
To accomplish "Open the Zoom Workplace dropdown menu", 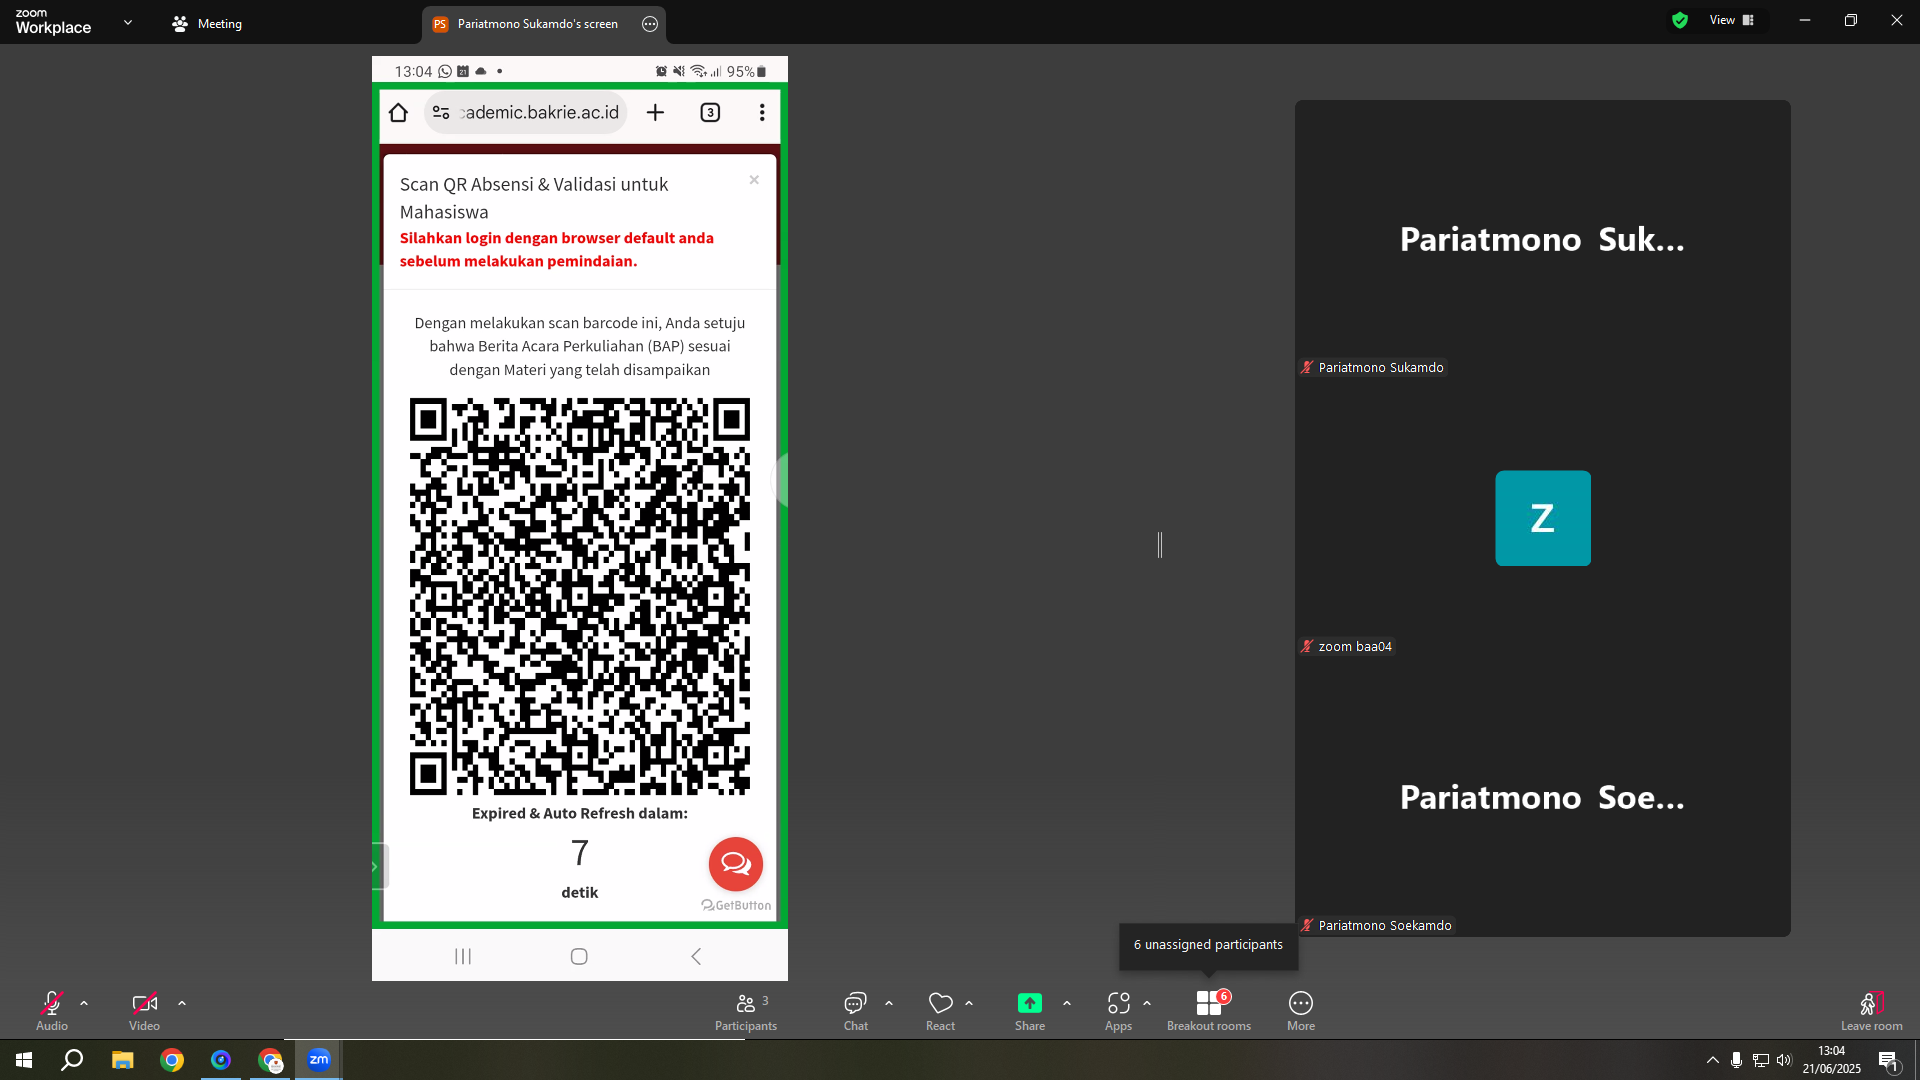I will coord(128,22).
